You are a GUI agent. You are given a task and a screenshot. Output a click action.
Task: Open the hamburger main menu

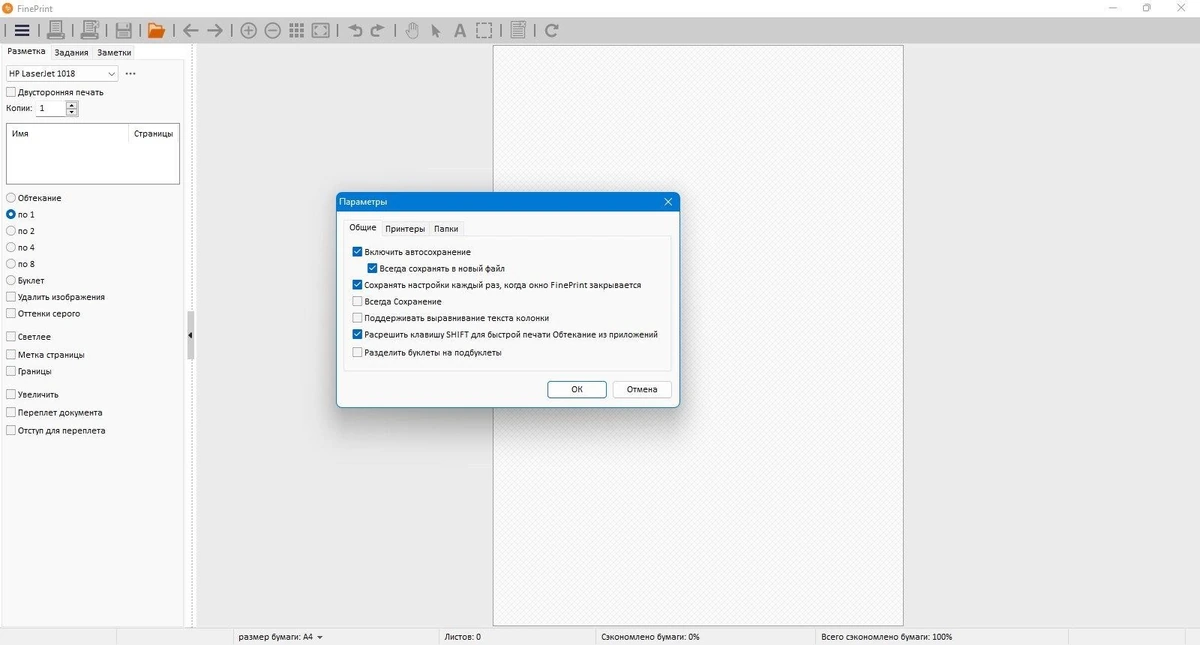coord(21,30)
